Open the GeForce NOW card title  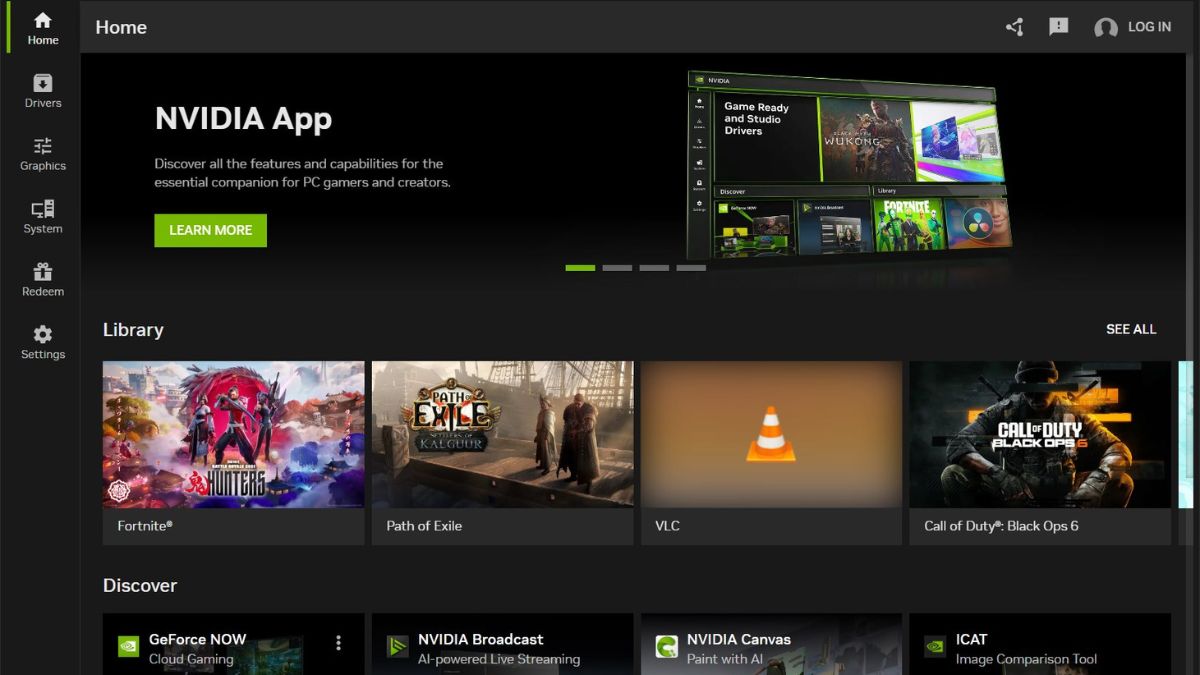pos(197,639)
